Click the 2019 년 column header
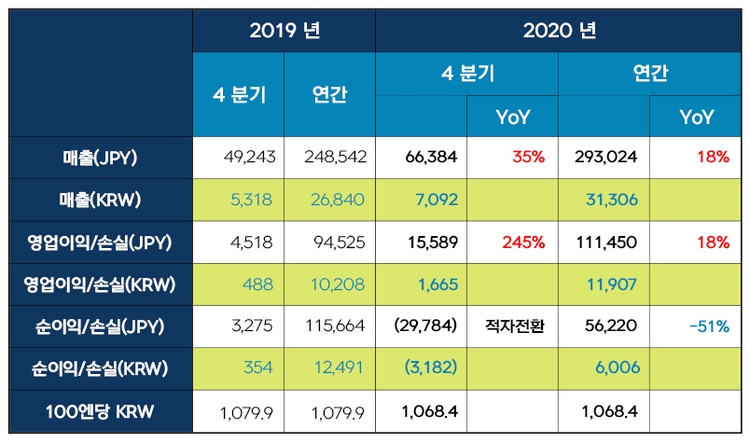 tap(284, 31)
